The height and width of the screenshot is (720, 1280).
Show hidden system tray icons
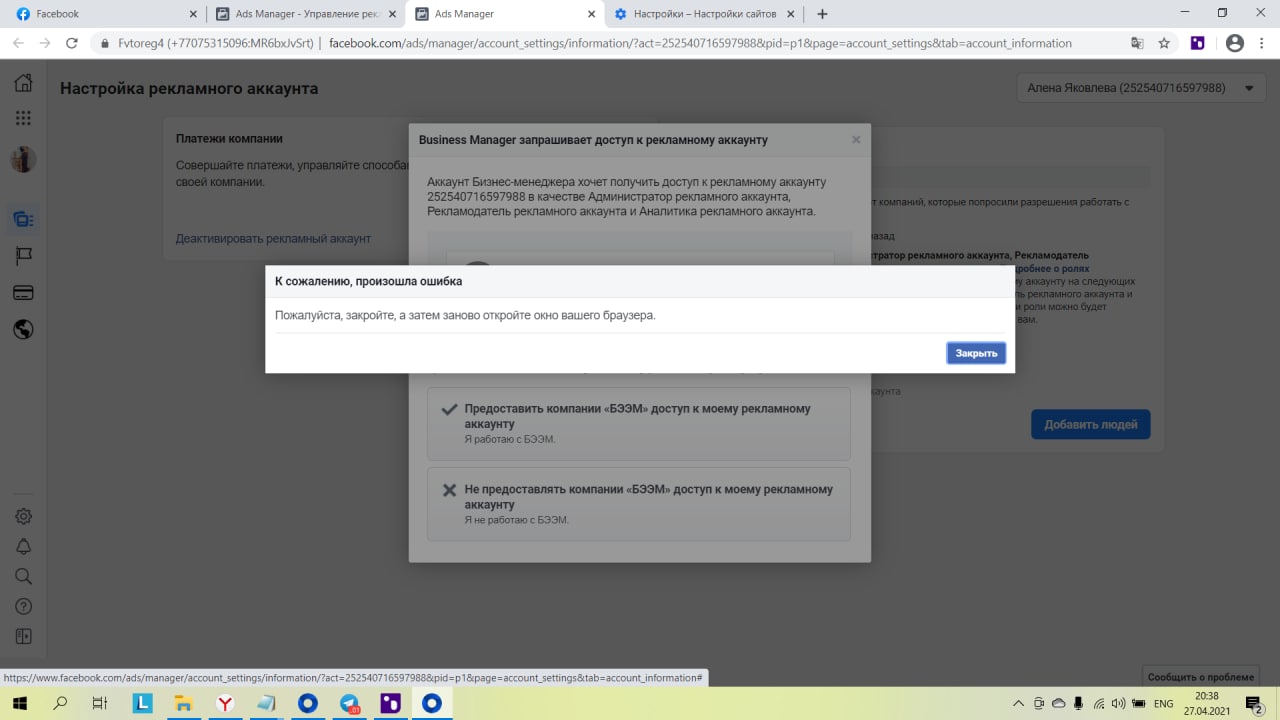(1019, 703)
